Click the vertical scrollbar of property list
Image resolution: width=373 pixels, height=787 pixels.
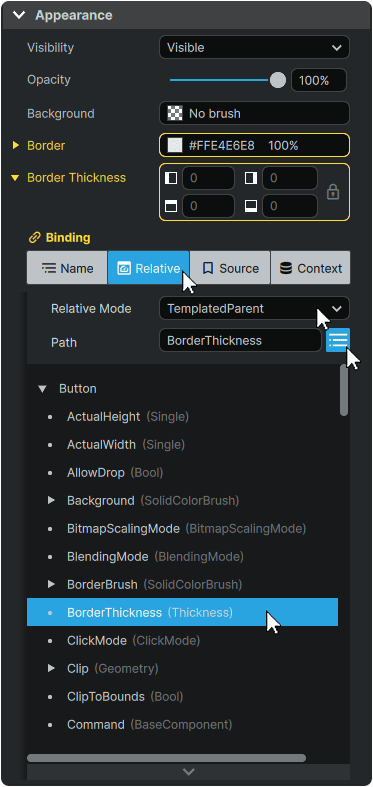point(344,390)
